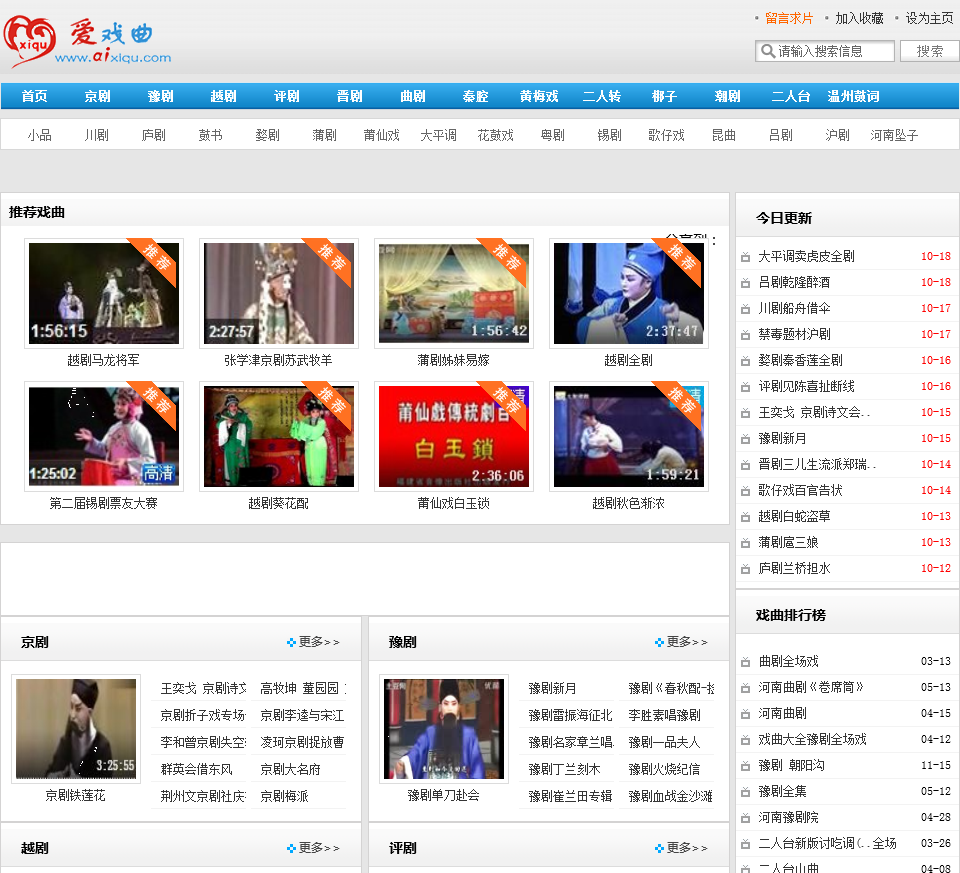960x873 pixels.
Task: Open 第二届锡剧票友大赛 thumbnail
Action: click(104, 436)
